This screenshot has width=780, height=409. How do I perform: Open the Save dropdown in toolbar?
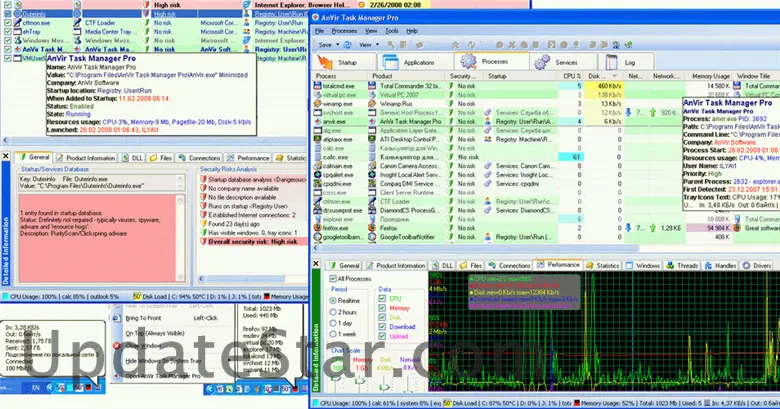336,45
